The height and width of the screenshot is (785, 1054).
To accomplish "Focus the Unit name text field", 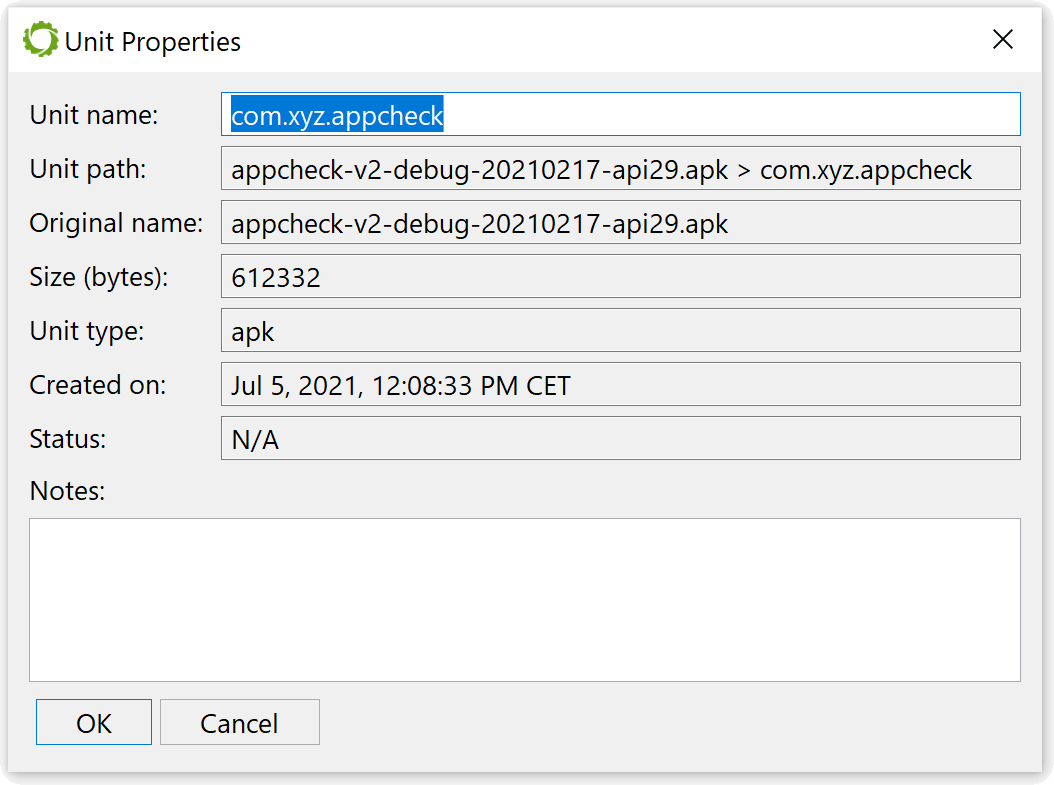I will (620, 114).
